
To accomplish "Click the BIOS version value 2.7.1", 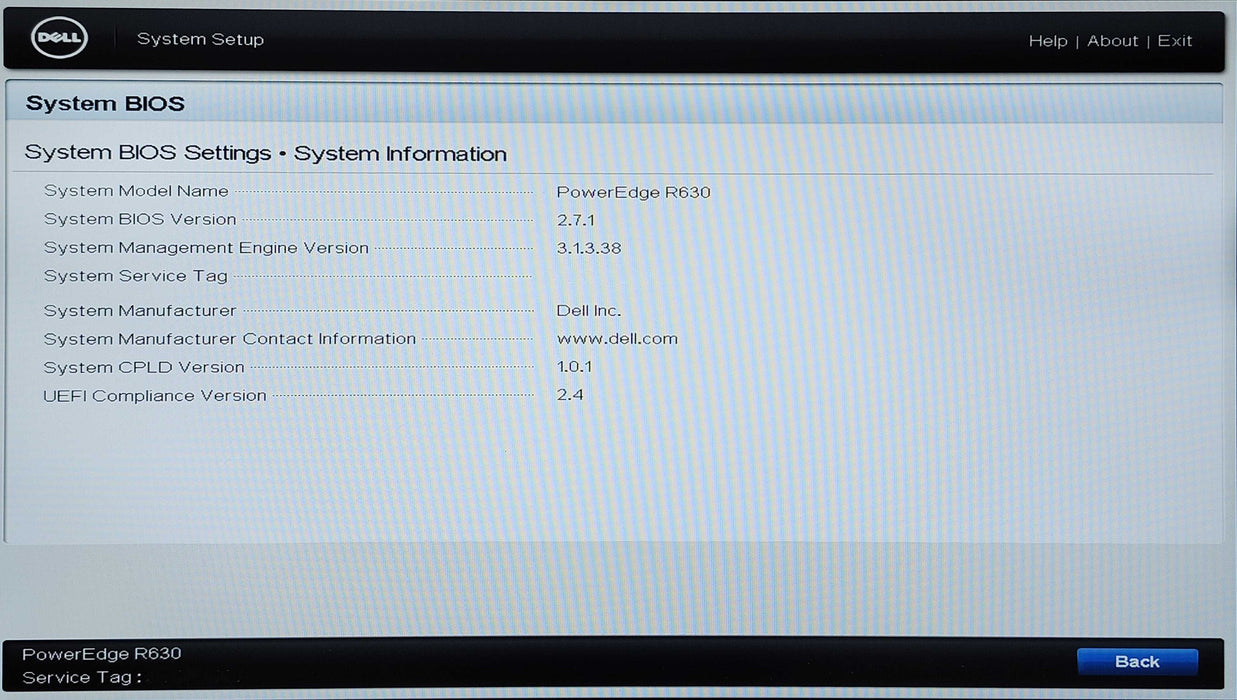I will (x=576, y=220).
